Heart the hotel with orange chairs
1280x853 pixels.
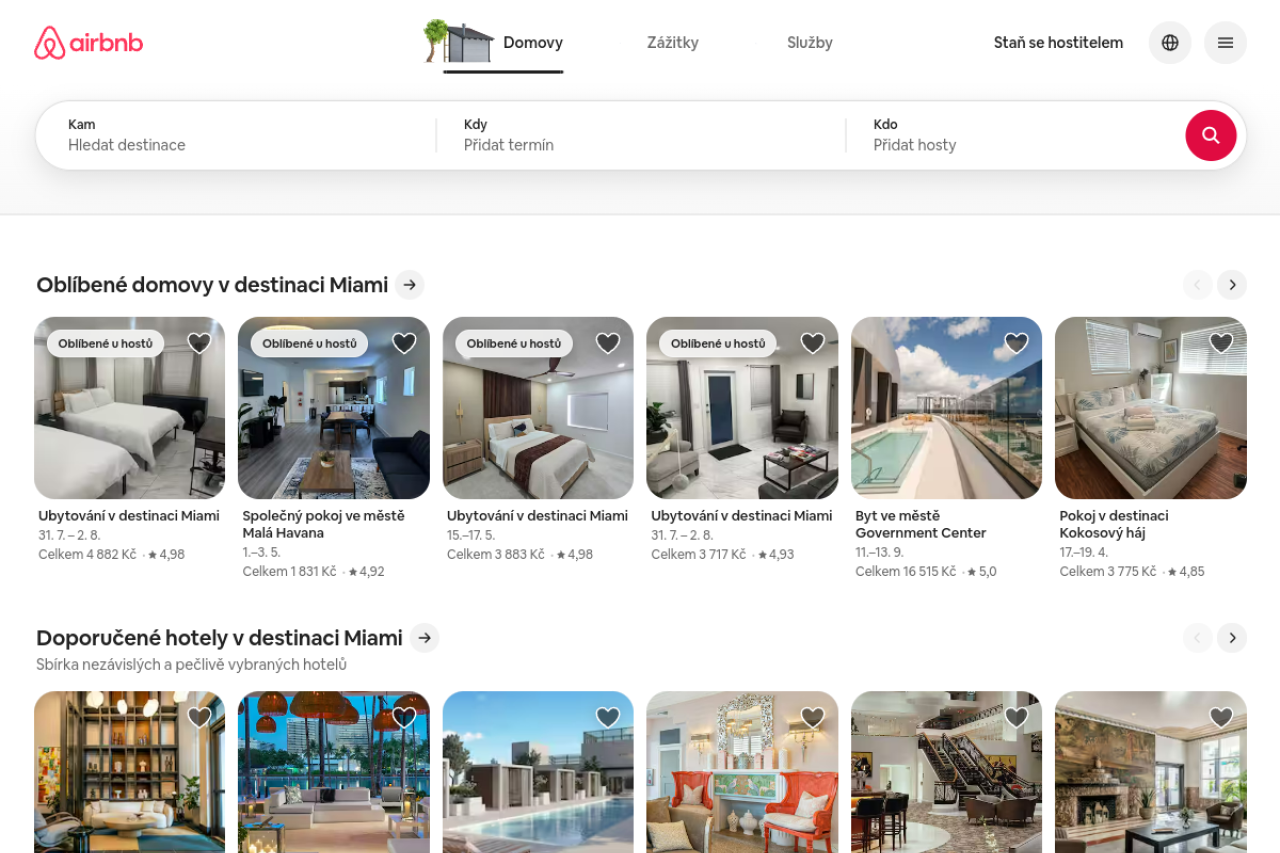(813, 717)
